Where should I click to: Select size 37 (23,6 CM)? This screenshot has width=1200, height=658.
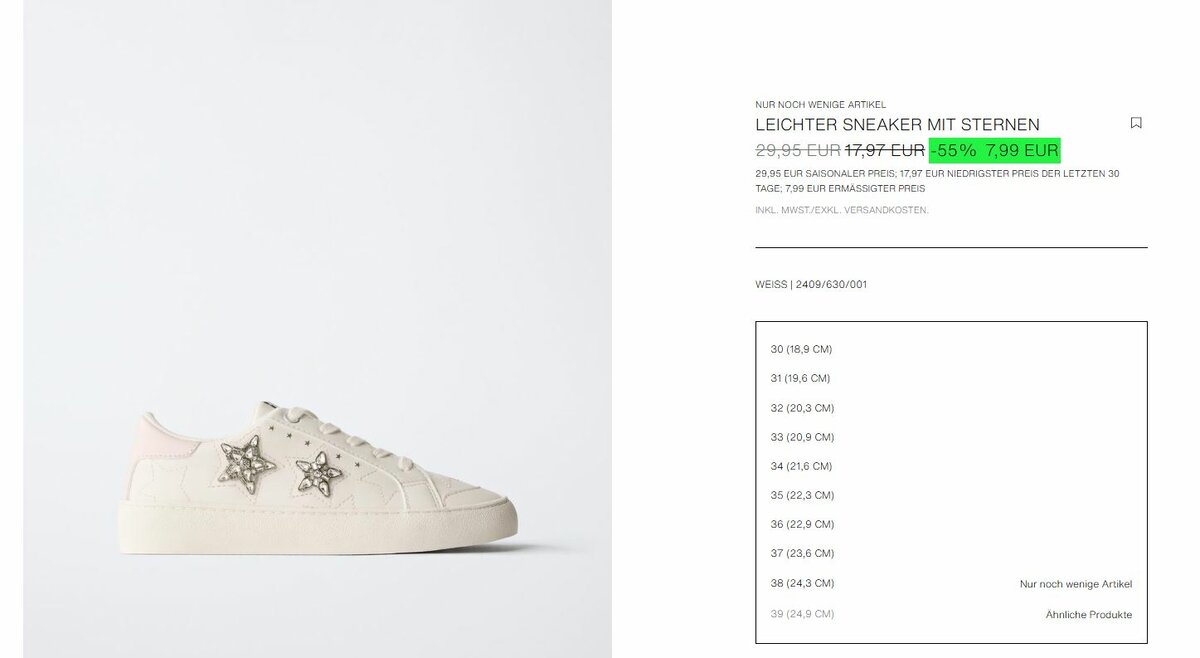(951, 553)
